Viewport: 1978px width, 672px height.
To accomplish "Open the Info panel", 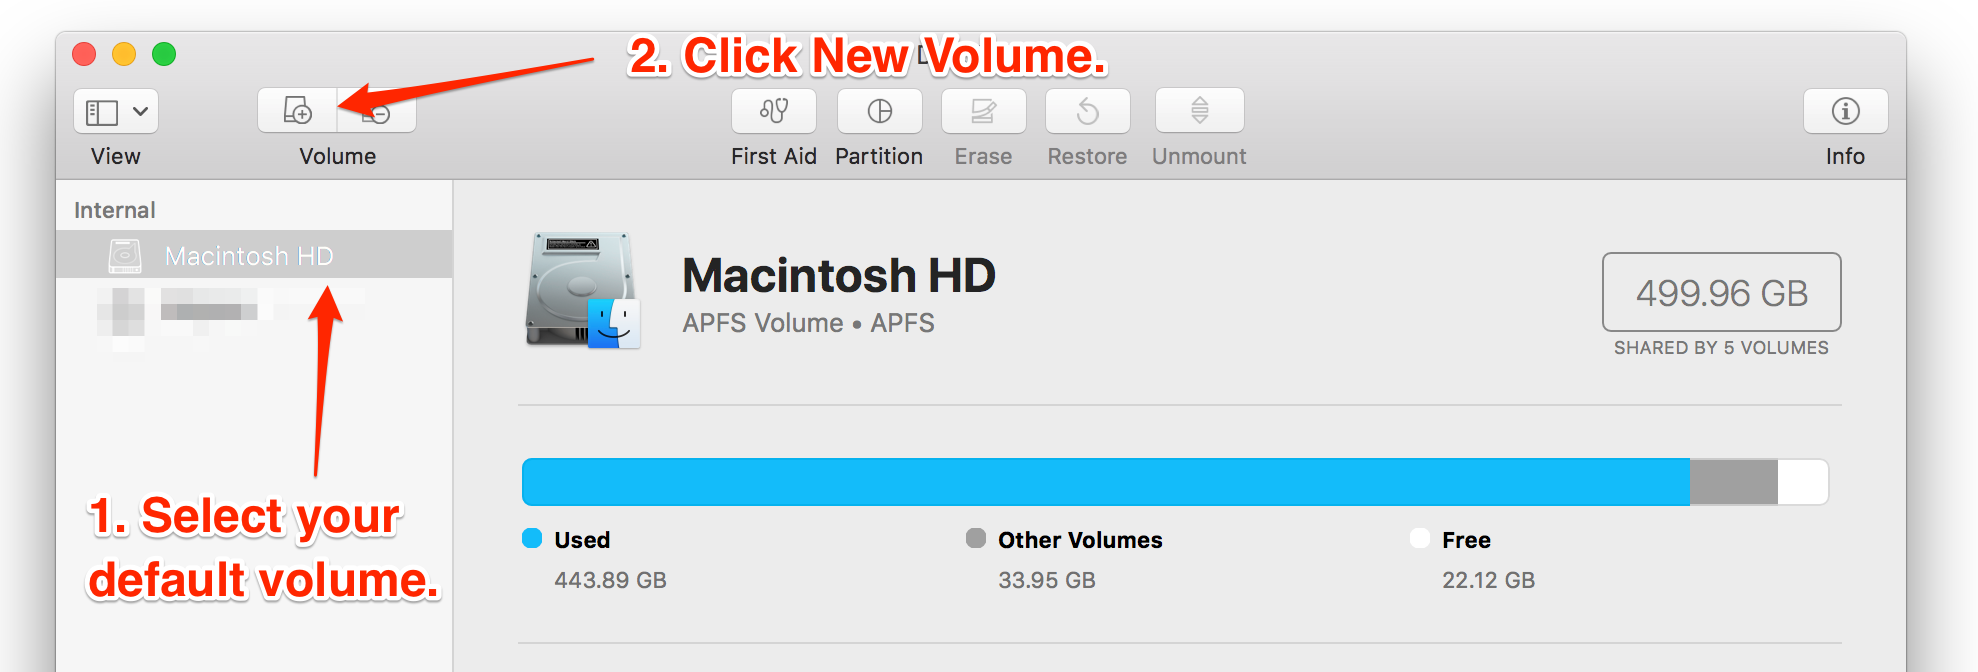I will [x=1846, y=110].
